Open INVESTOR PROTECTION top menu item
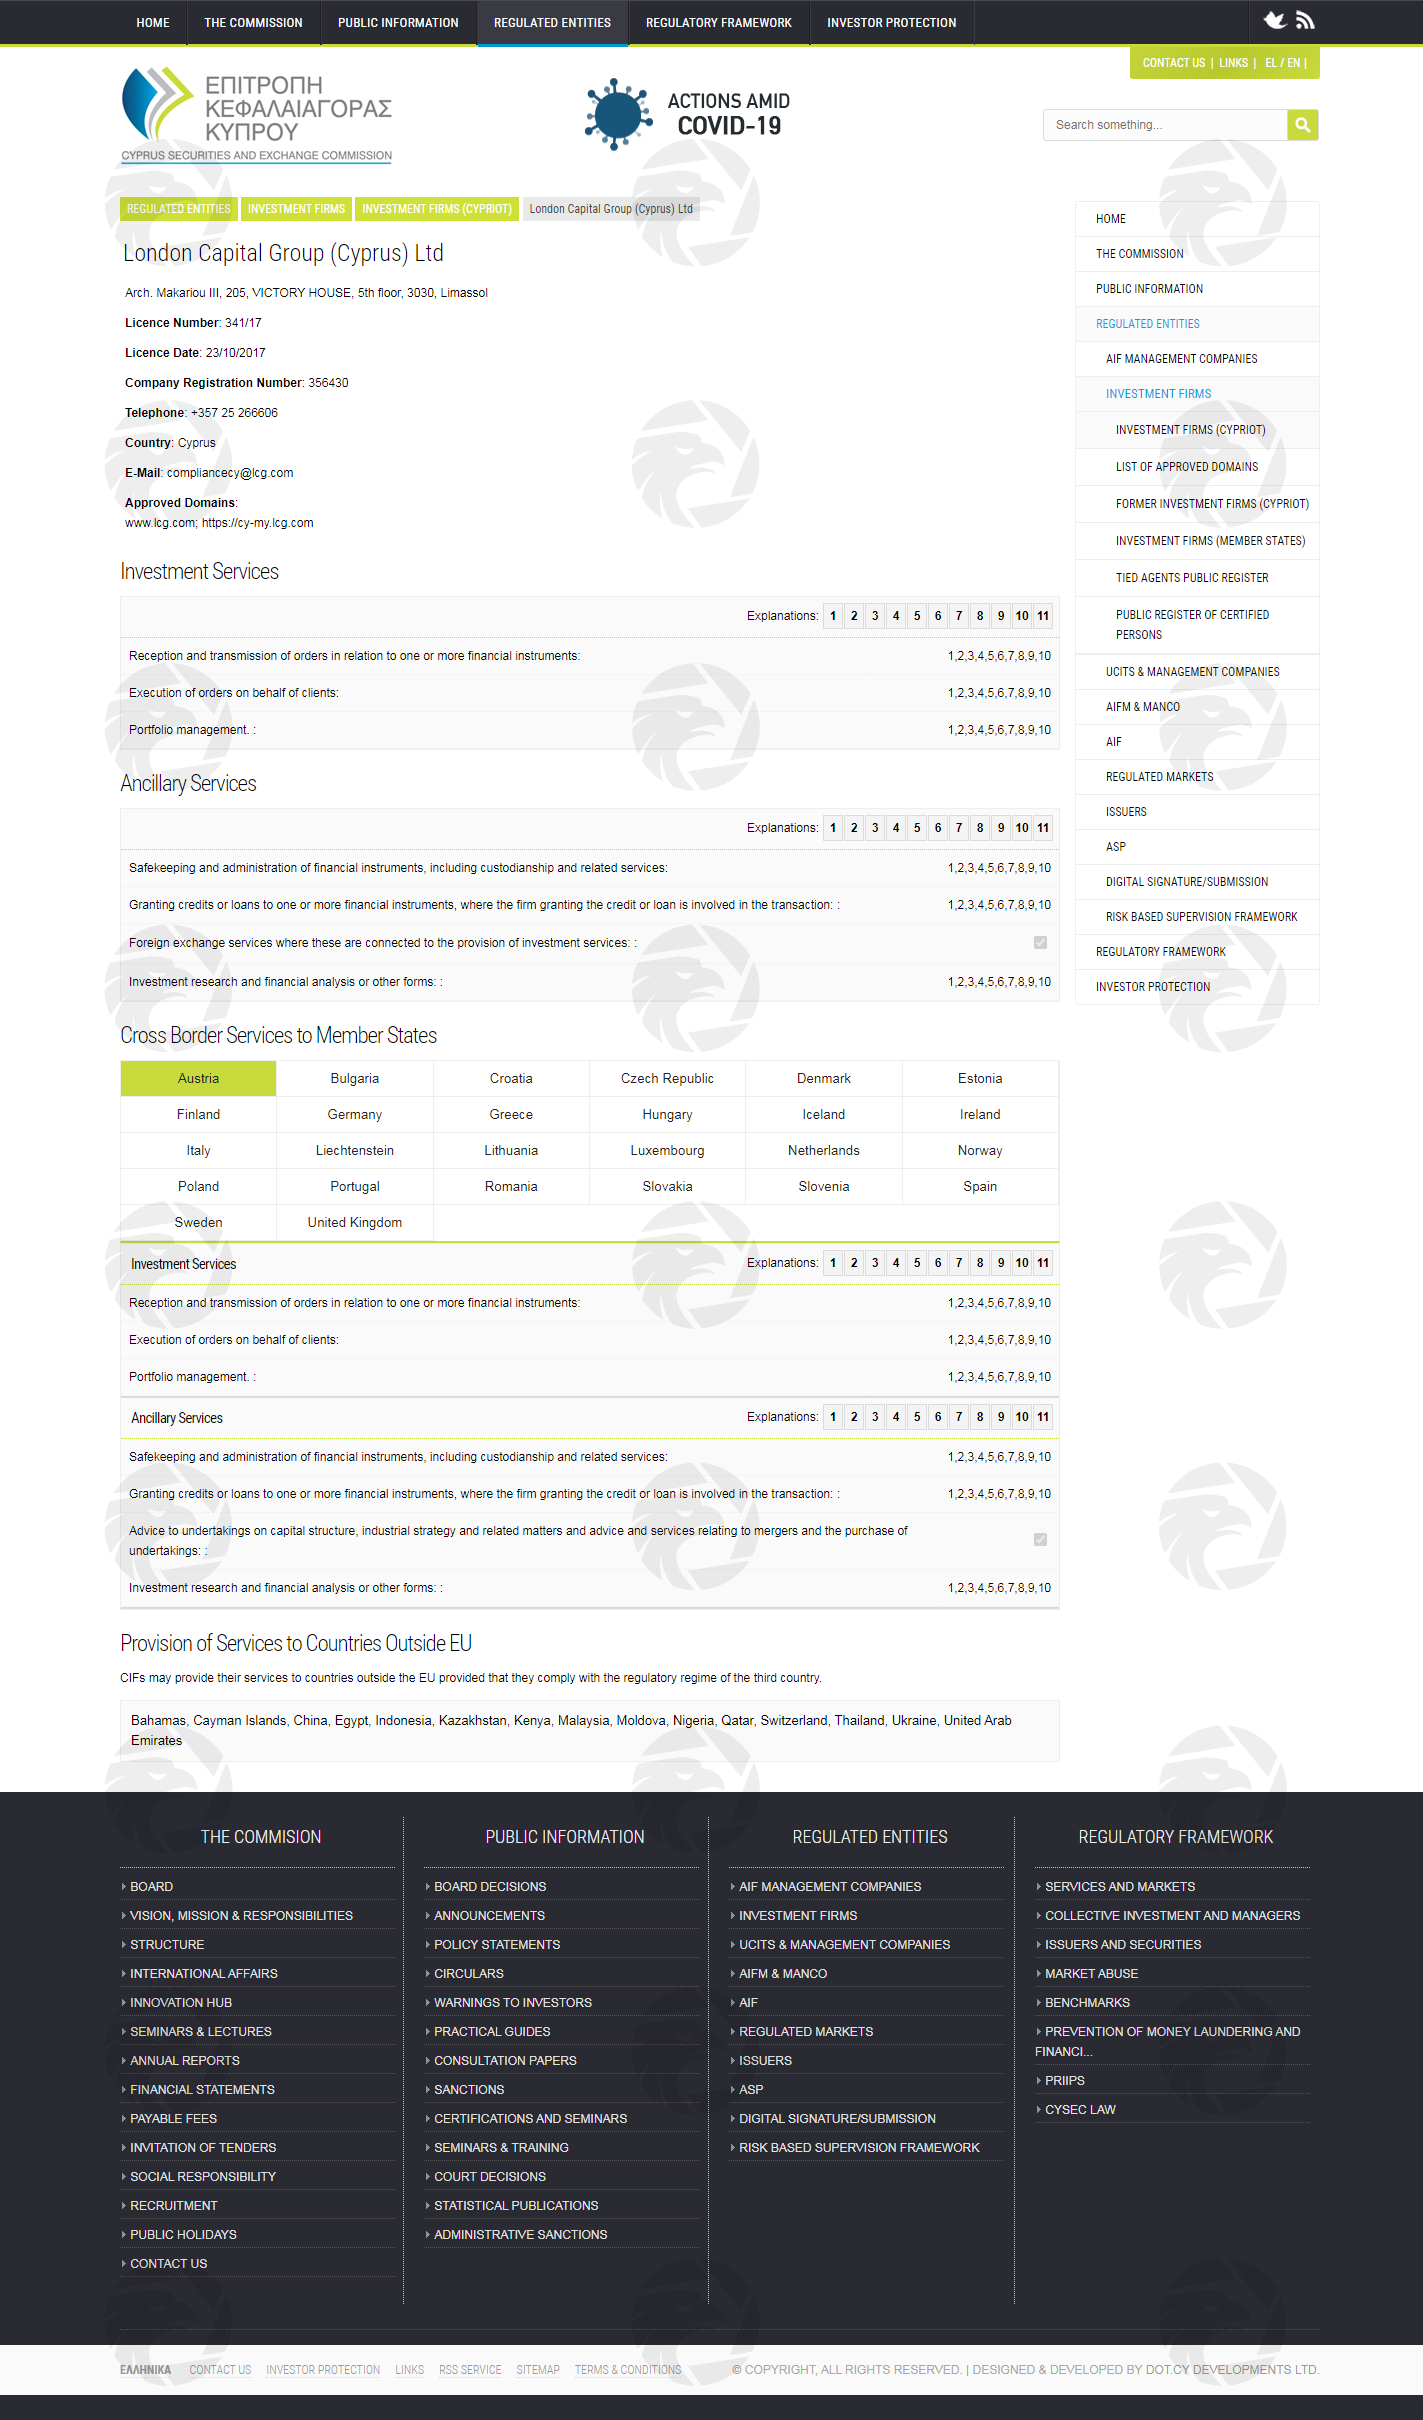The height and width of the screenshot is (2420, 1423). (891, 23)
